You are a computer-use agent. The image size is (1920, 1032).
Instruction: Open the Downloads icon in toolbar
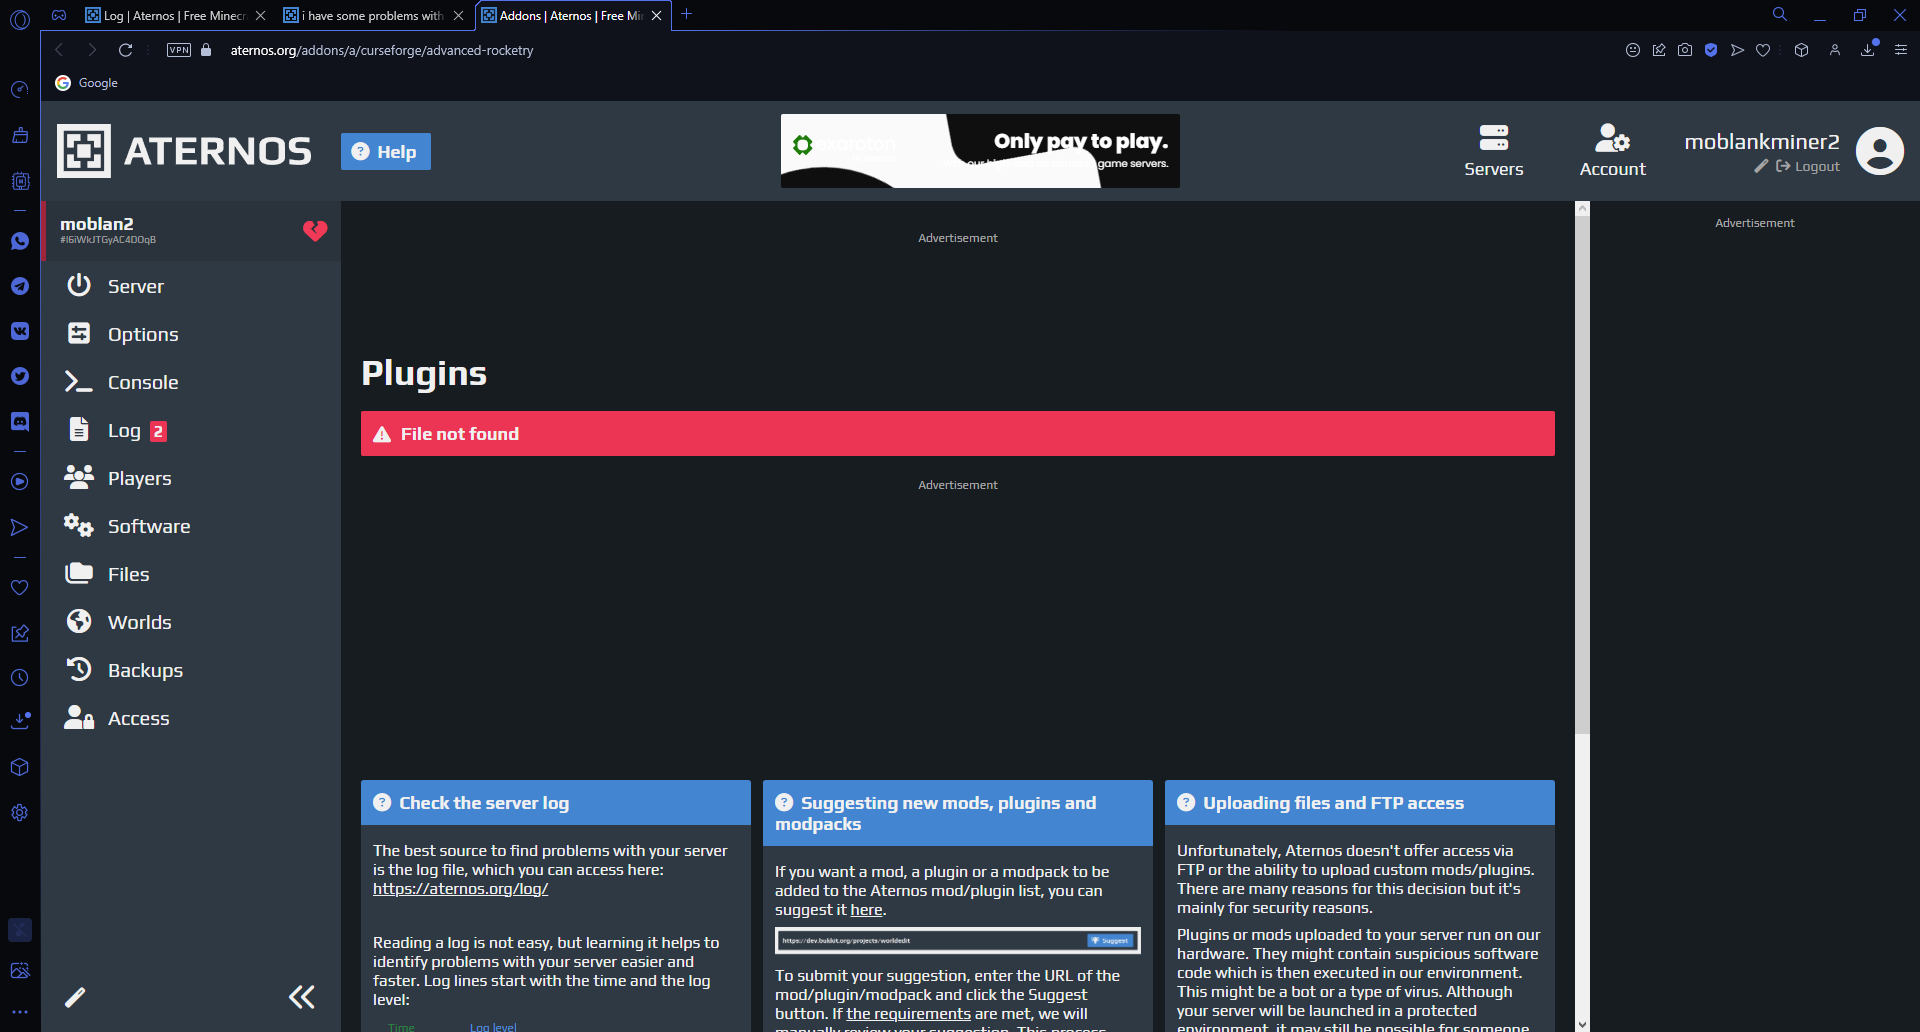pos(1868,50)
